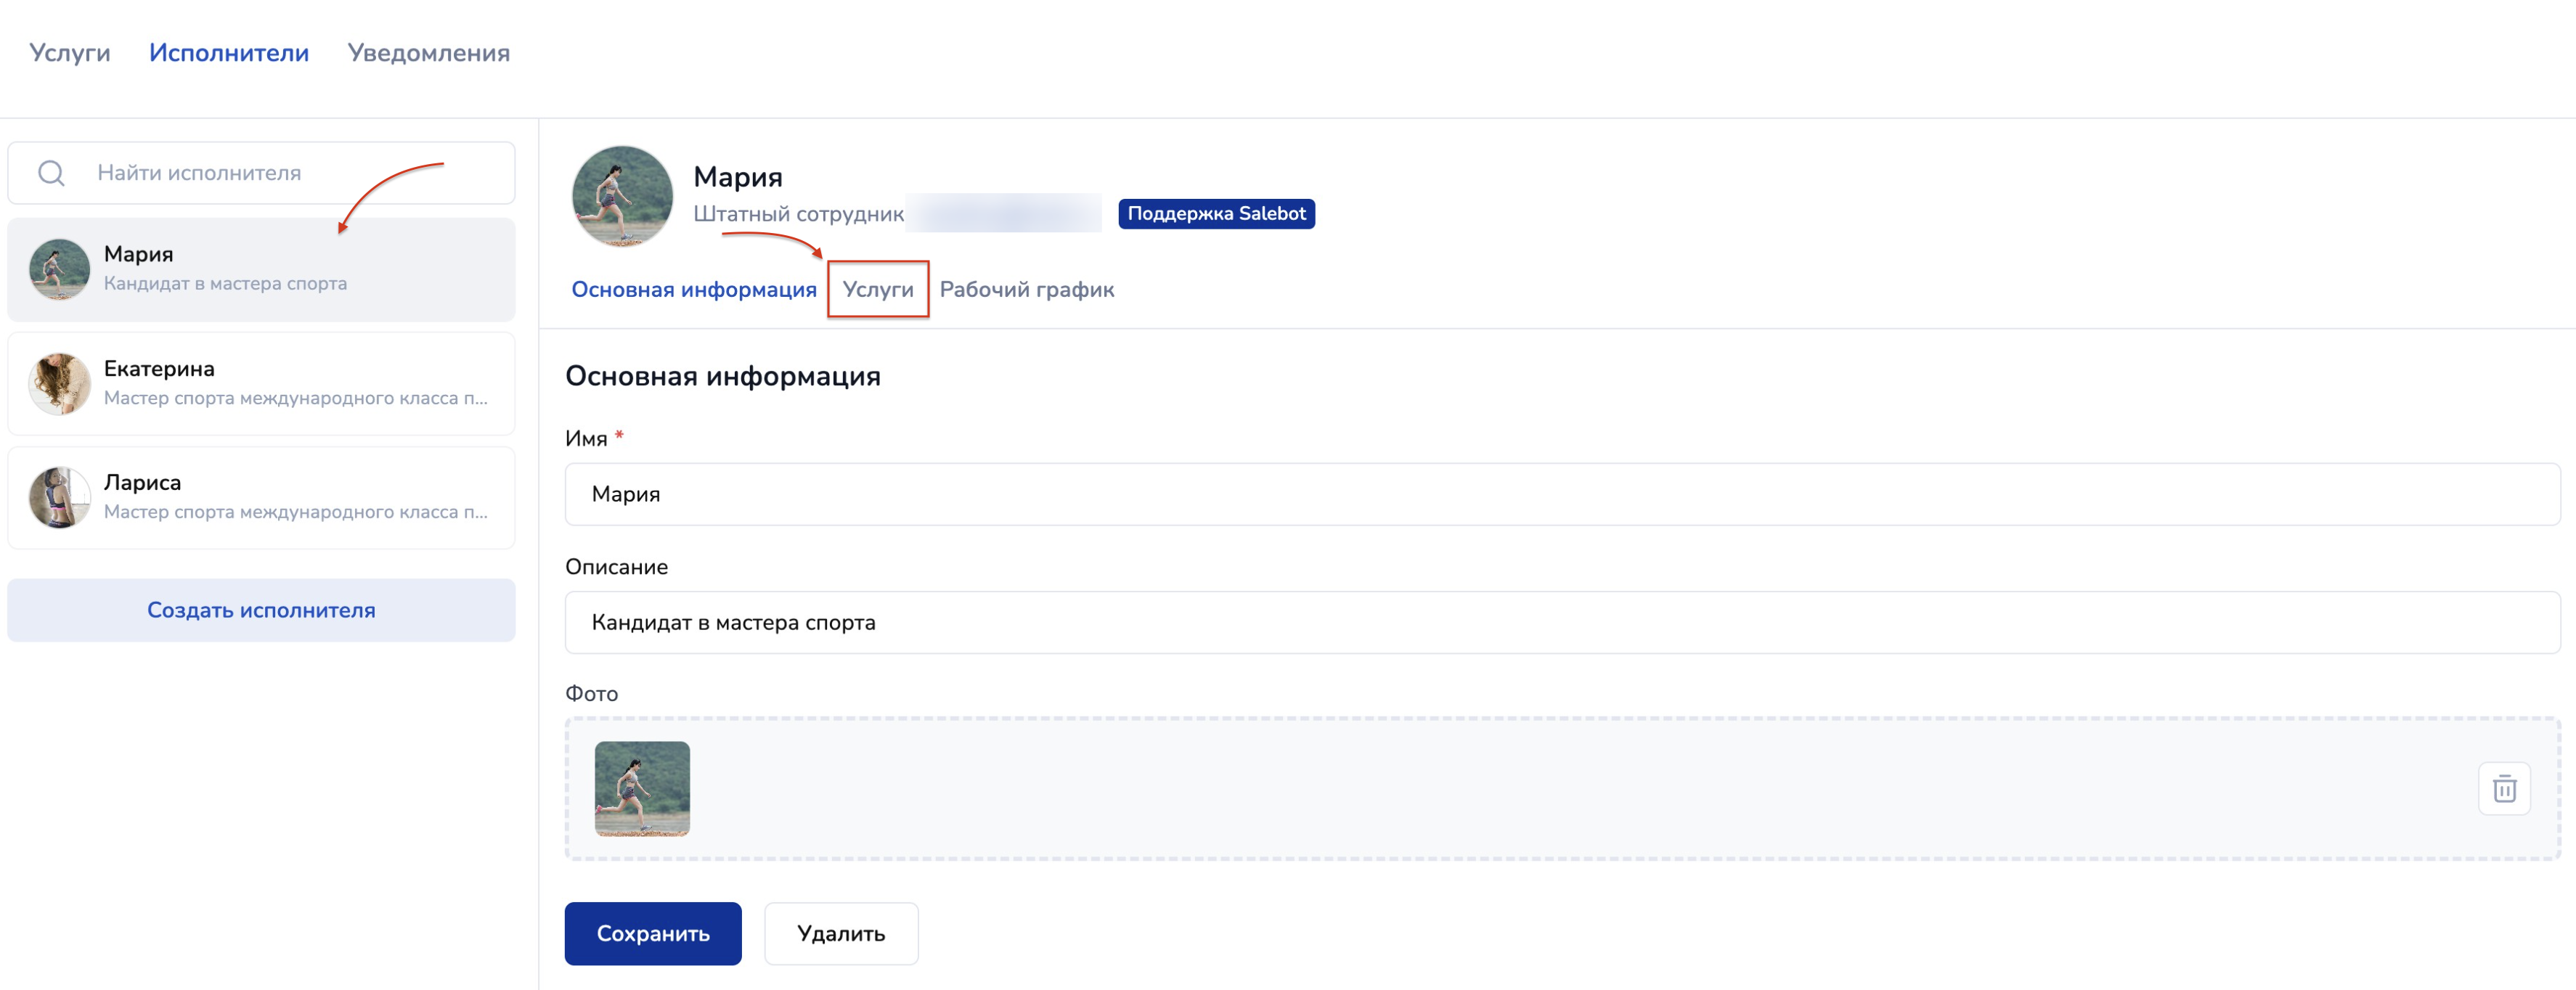Click Мария's small avatar in sidebar
Screen dimensions: 2576x990
click(x=59, y=269)
